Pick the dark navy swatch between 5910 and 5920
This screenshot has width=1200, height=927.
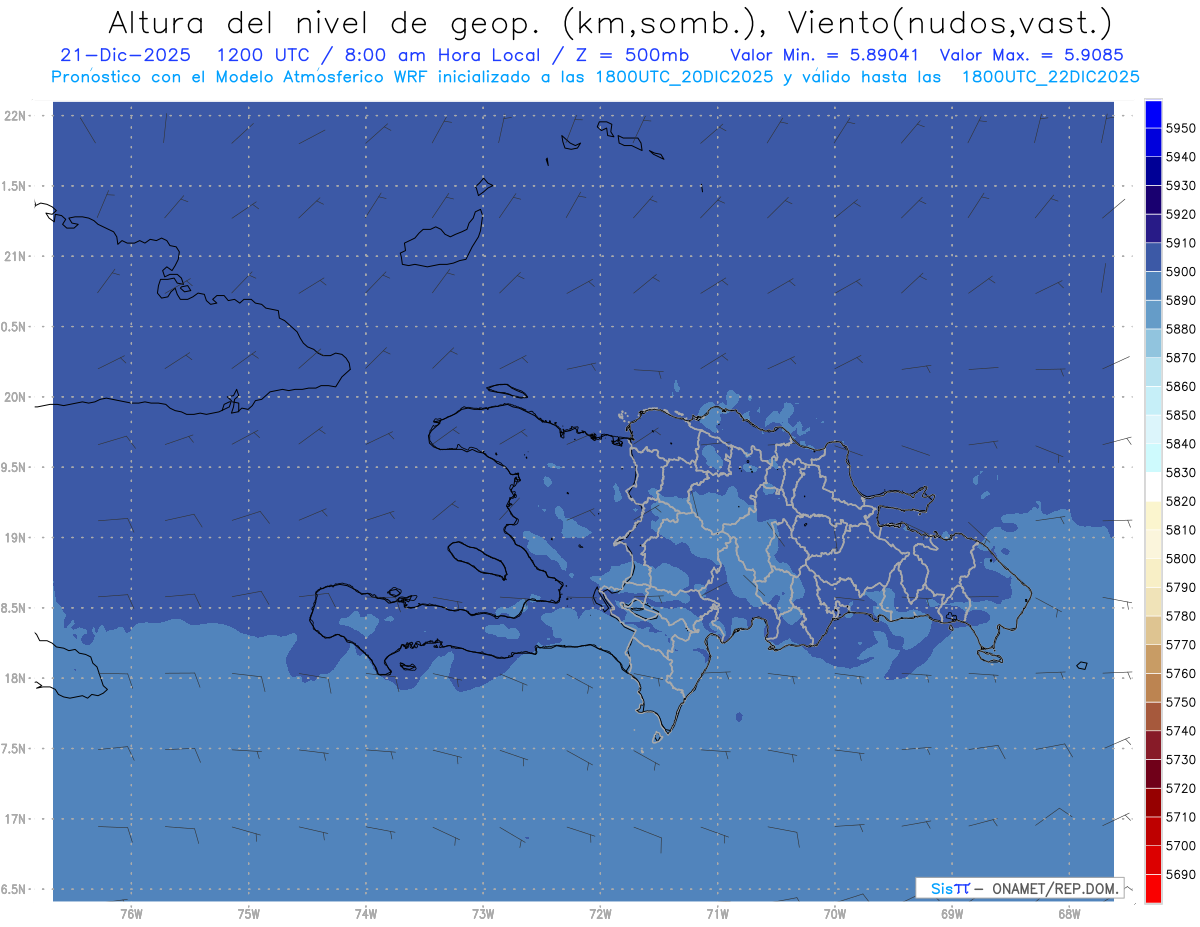click(1153, 228)
